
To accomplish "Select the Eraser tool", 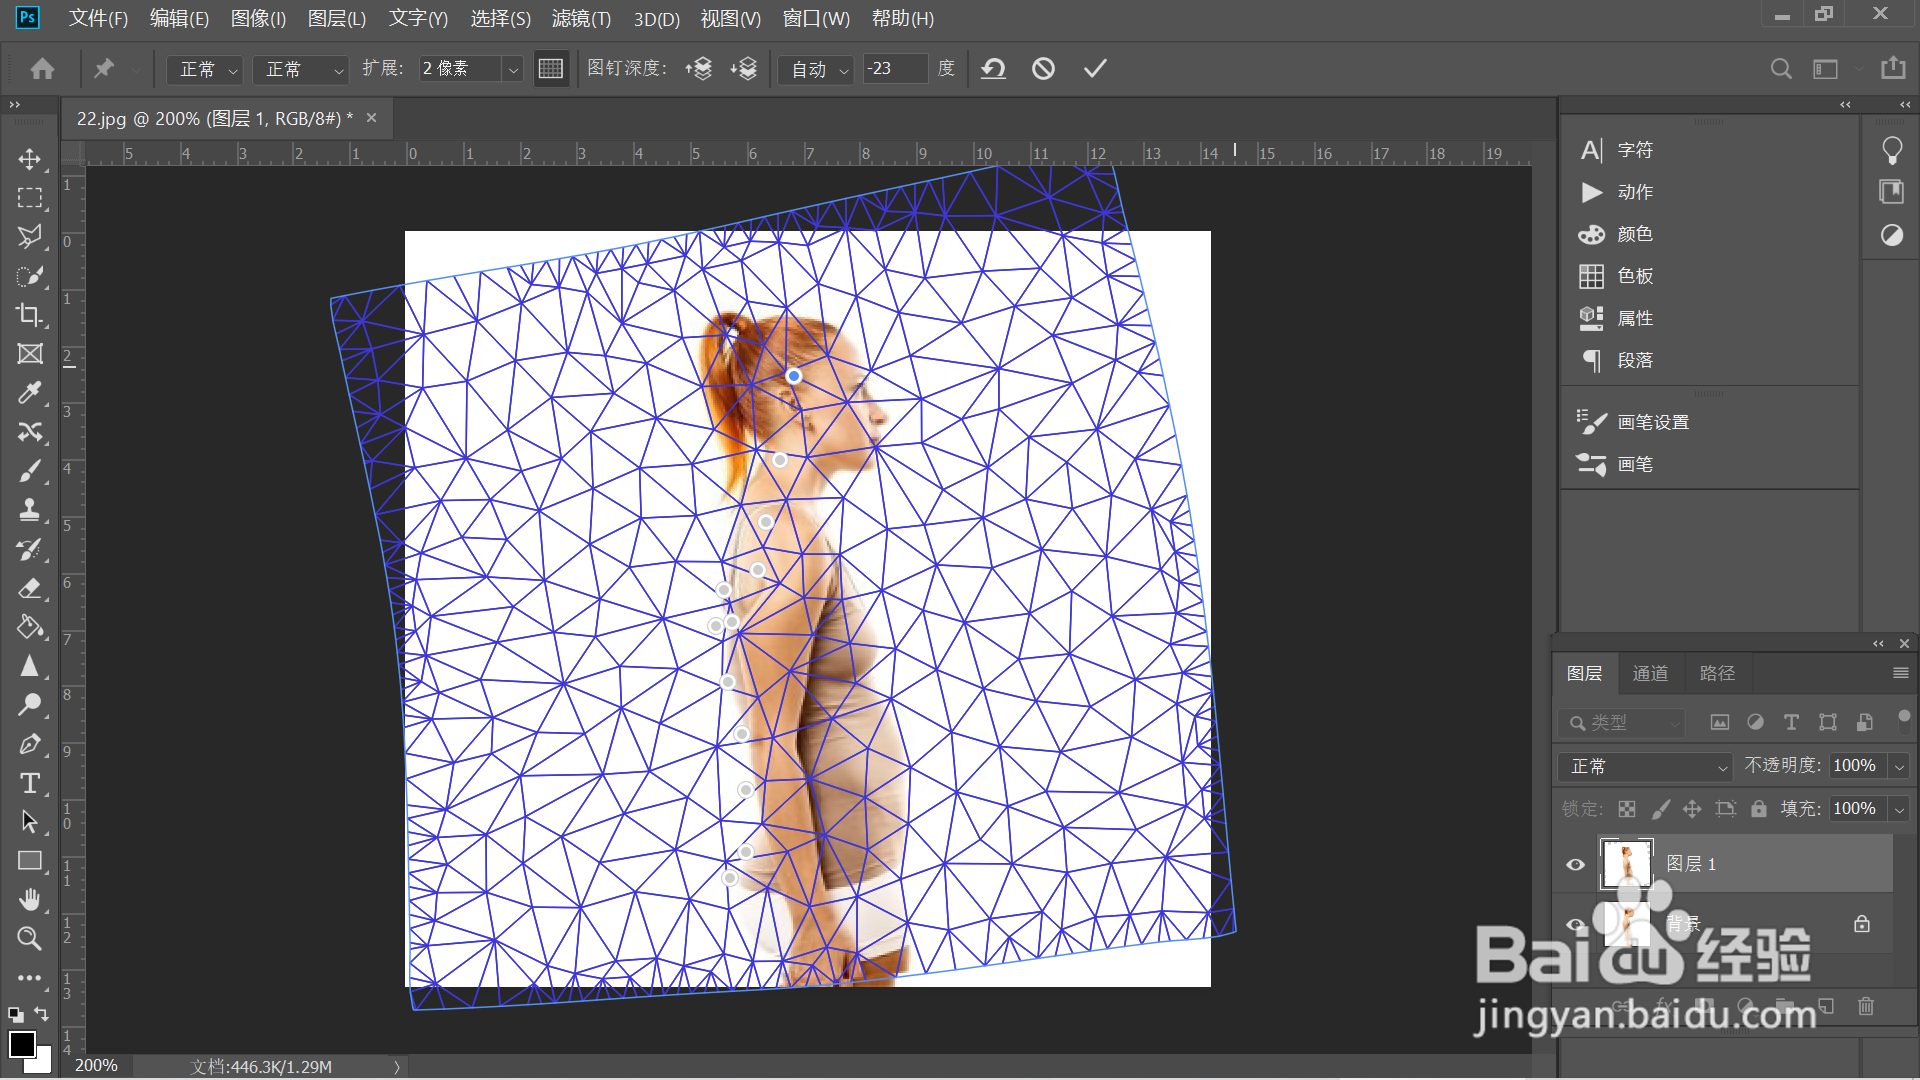I will click(x=30, y=588).
